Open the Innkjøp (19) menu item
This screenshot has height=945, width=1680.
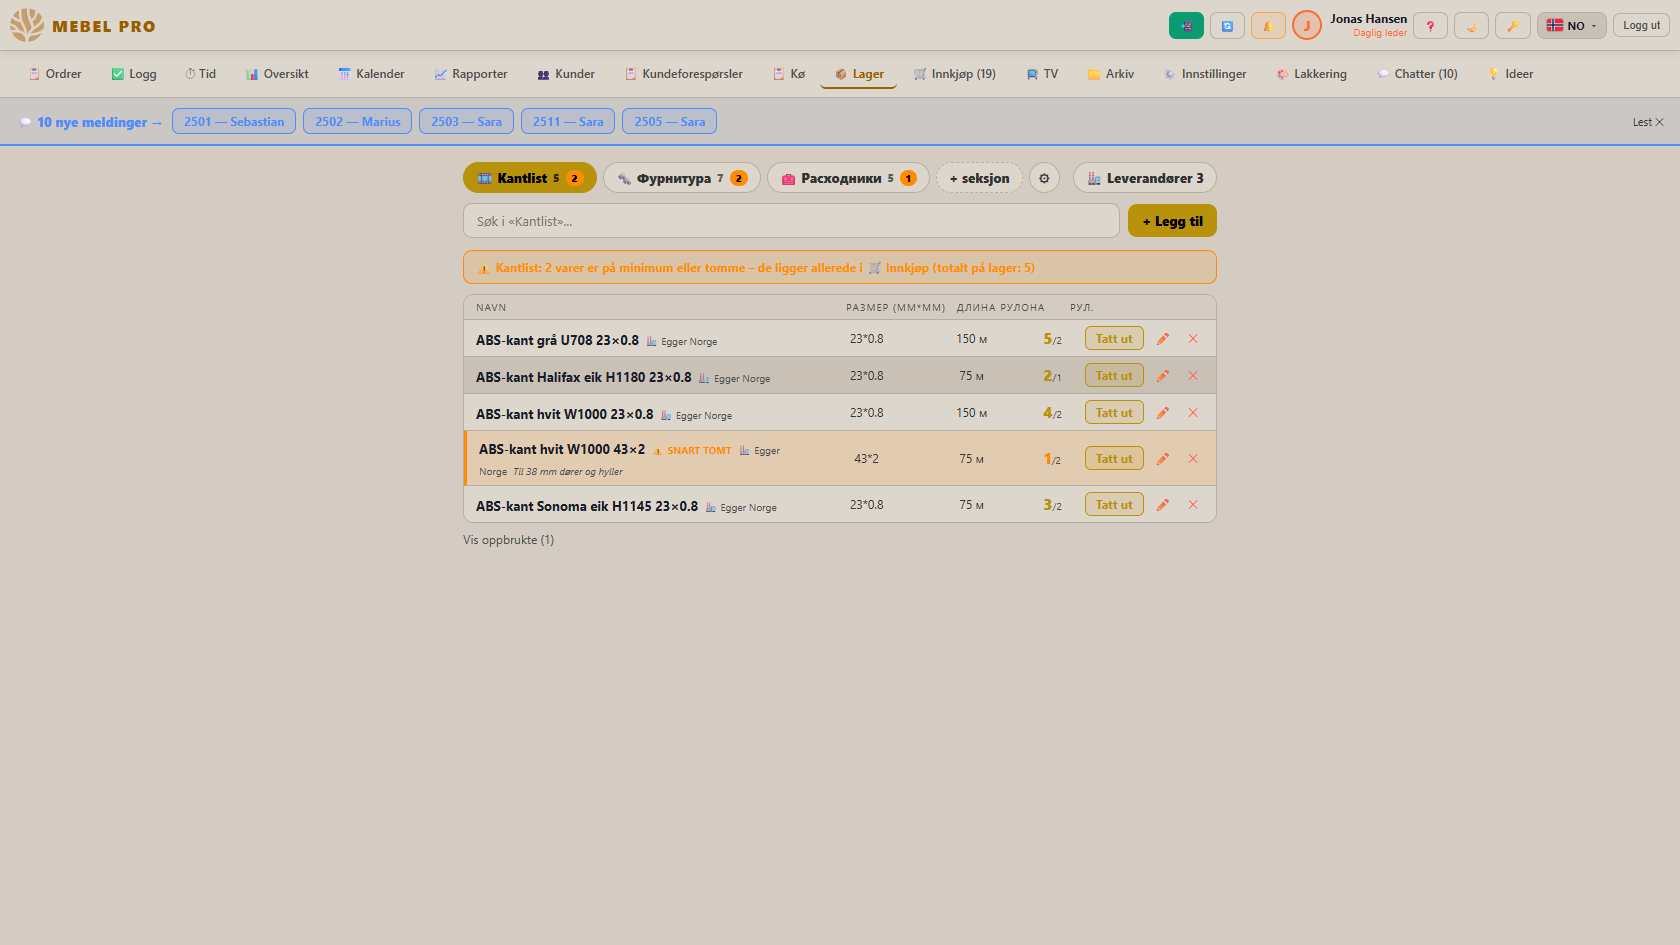pos(954,74)
